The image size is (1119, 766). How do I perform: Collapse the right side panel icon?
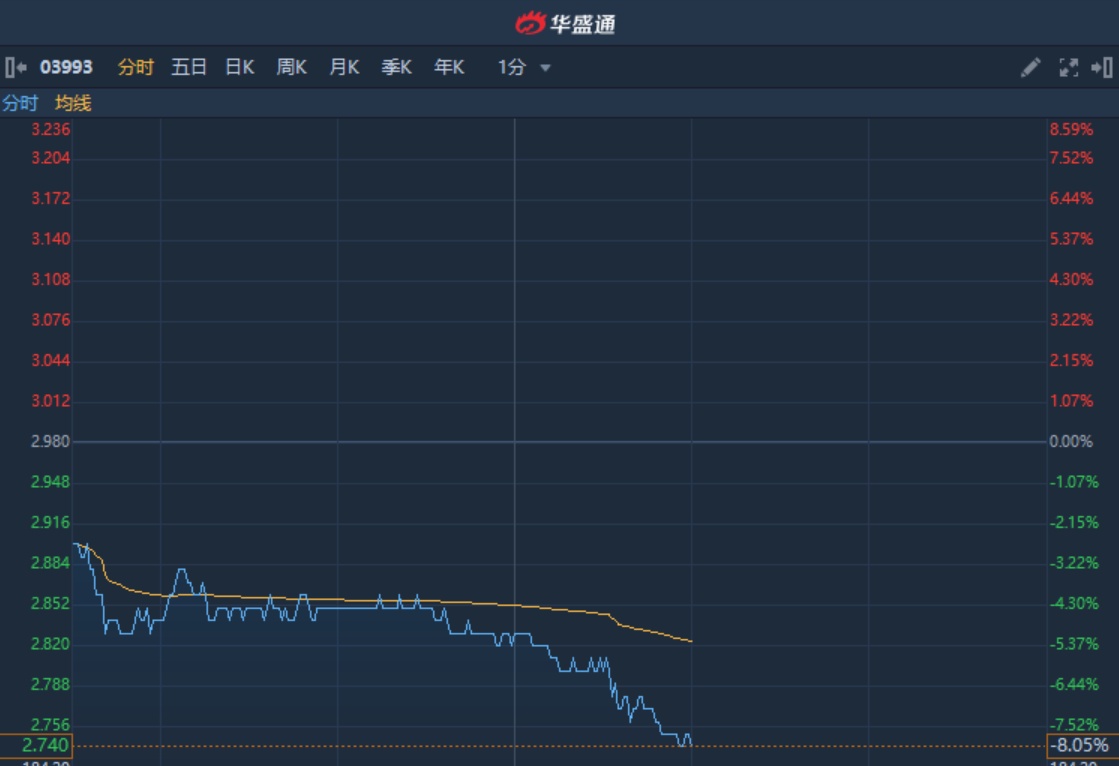pos(1102,68)
